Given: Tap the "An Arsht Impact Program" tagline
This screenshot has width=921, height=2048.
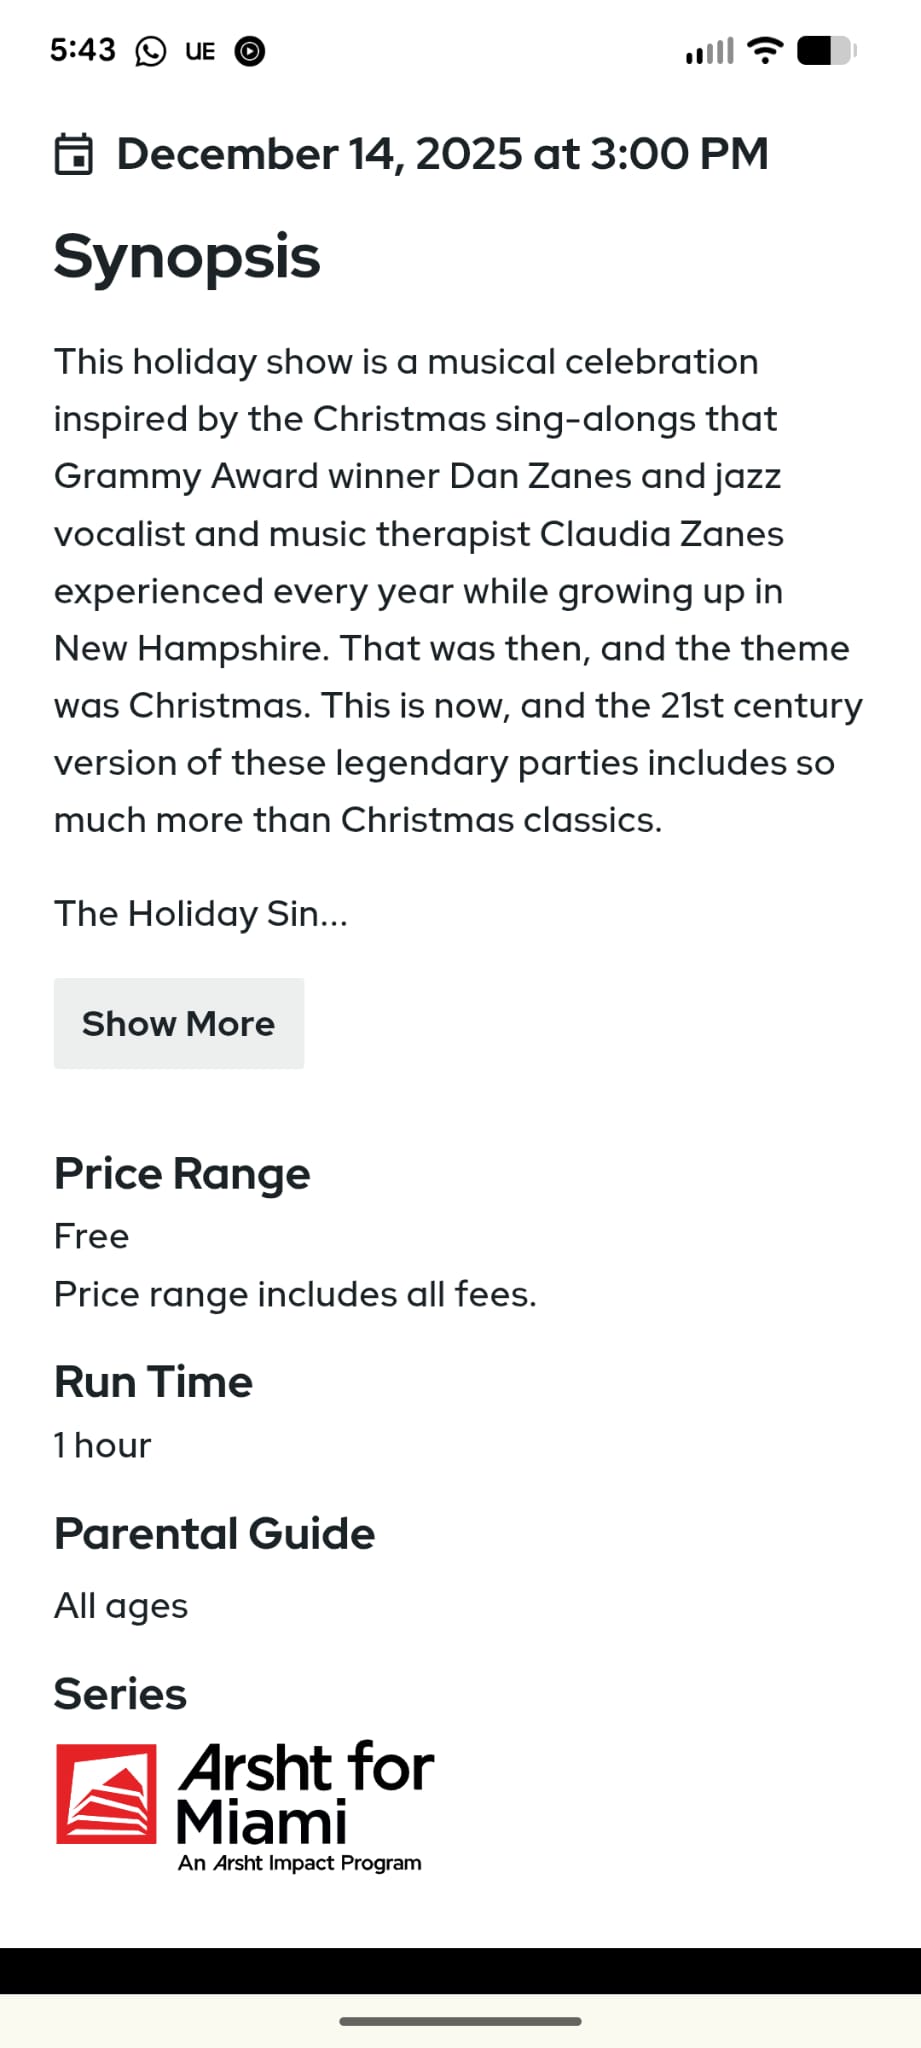Looking at the screenshot, I should pos(300,1863).
